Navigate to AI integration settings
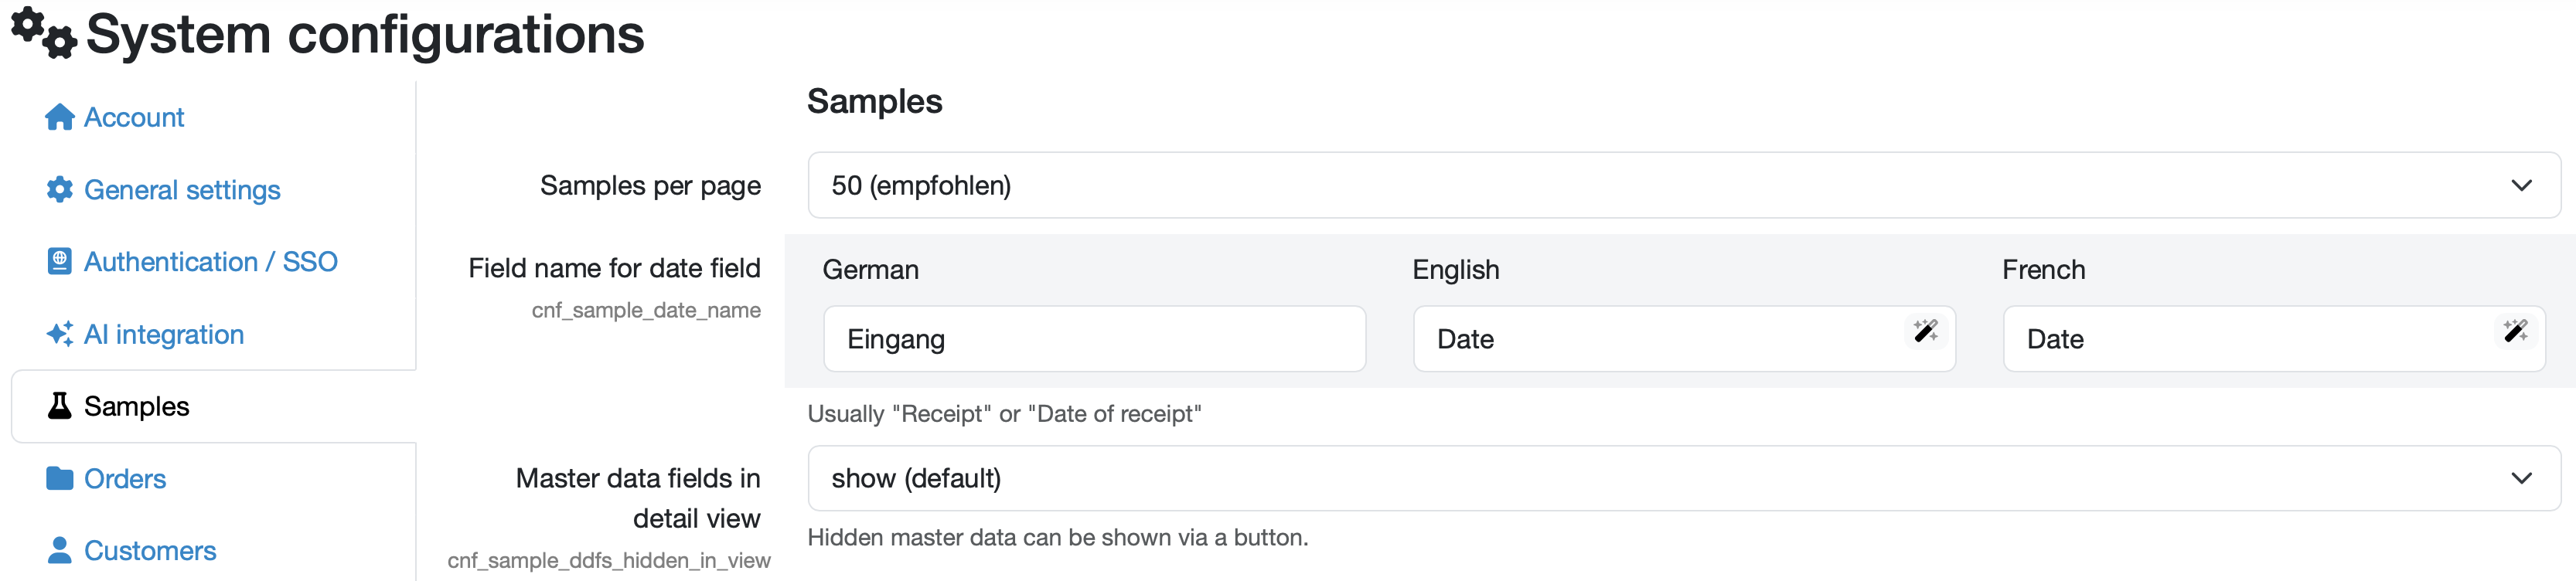Viewport: 2576px width, 581px height. pos(164,334)
